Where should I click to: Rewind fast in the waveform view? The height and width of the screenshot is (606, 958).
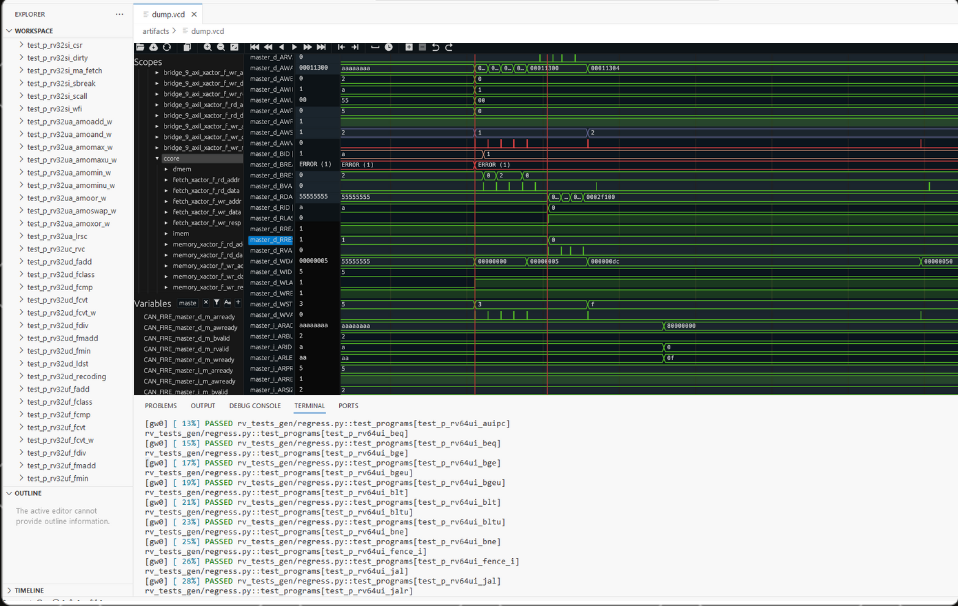pos(268,47)
